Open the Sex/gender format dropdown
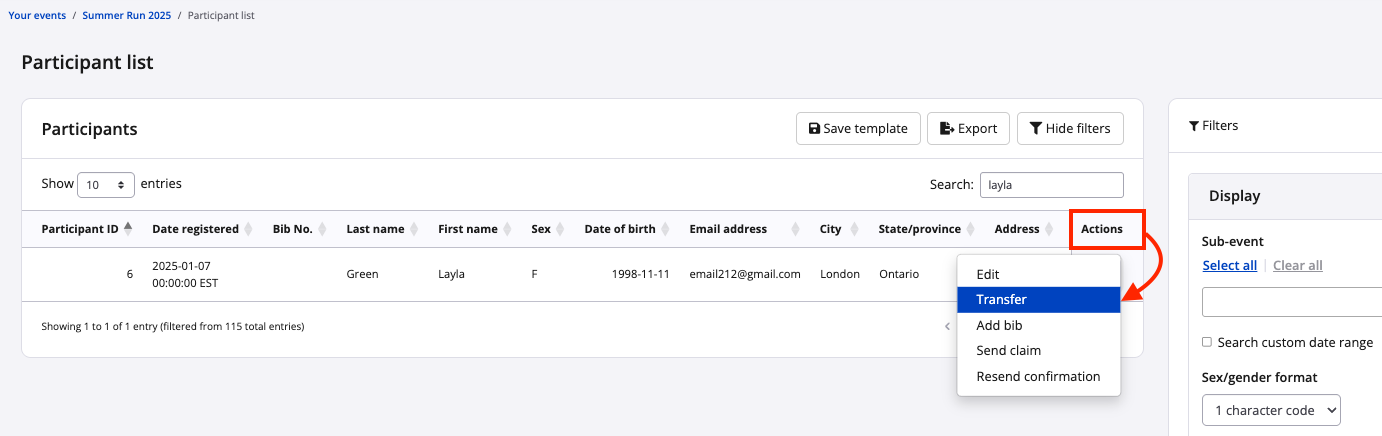Image resolution: width=1382 pixels, height=436 pixels. pos(1271,410)
